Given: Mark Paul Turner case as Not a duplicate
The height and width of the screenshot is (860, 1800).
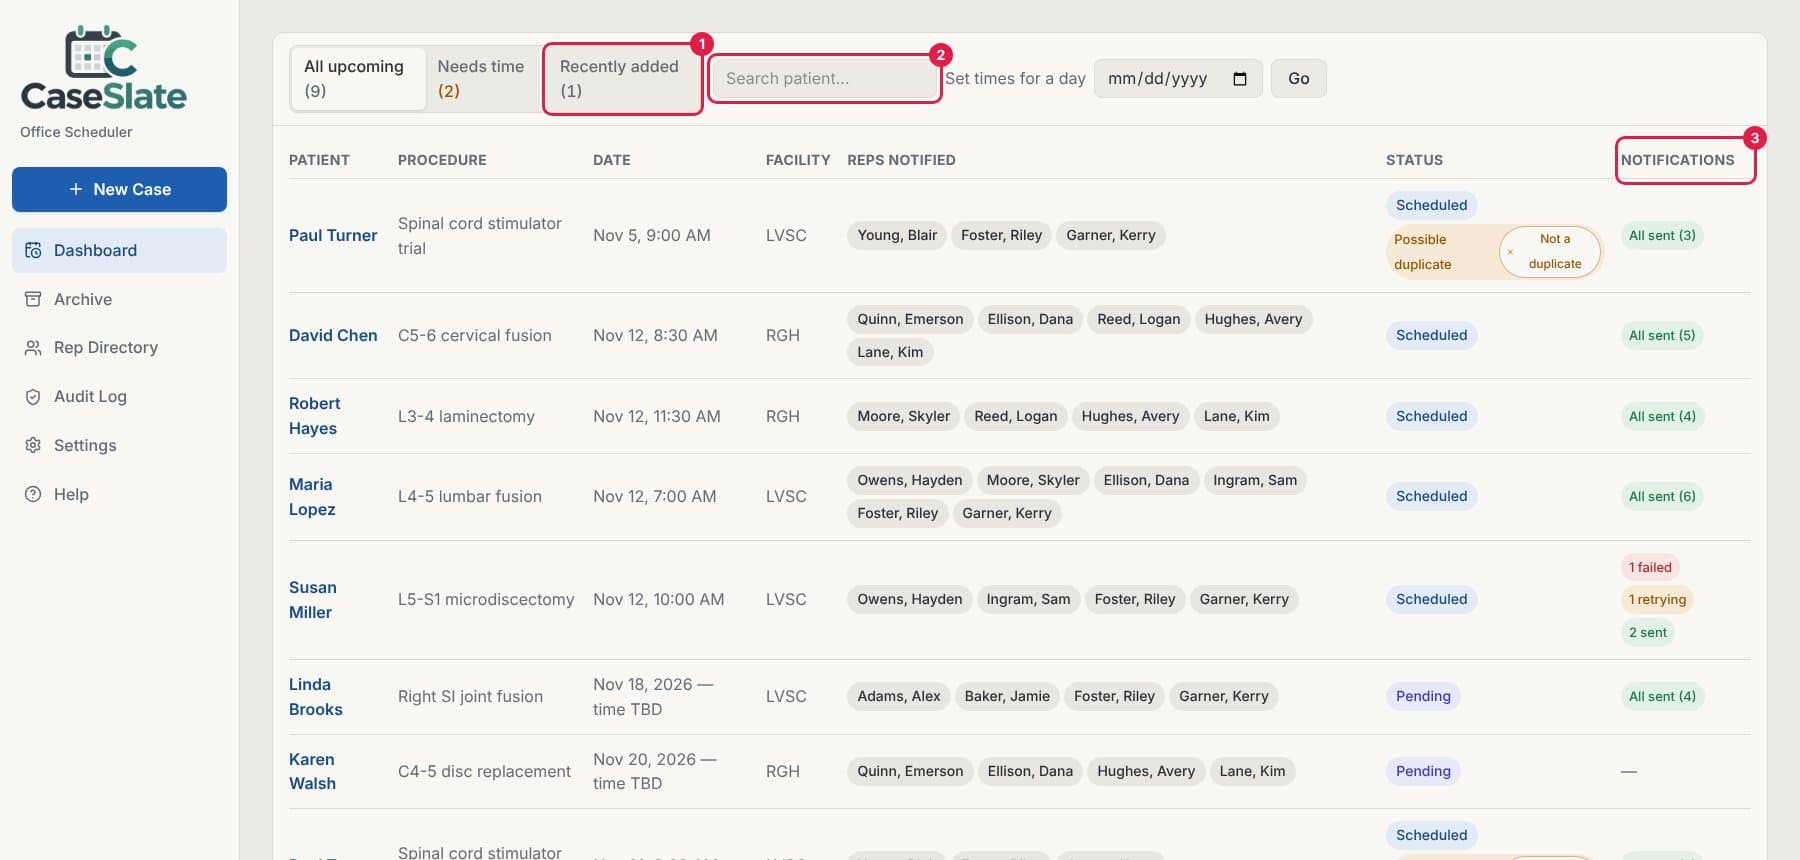Looking at the screenshot, I should [1550, 251].
